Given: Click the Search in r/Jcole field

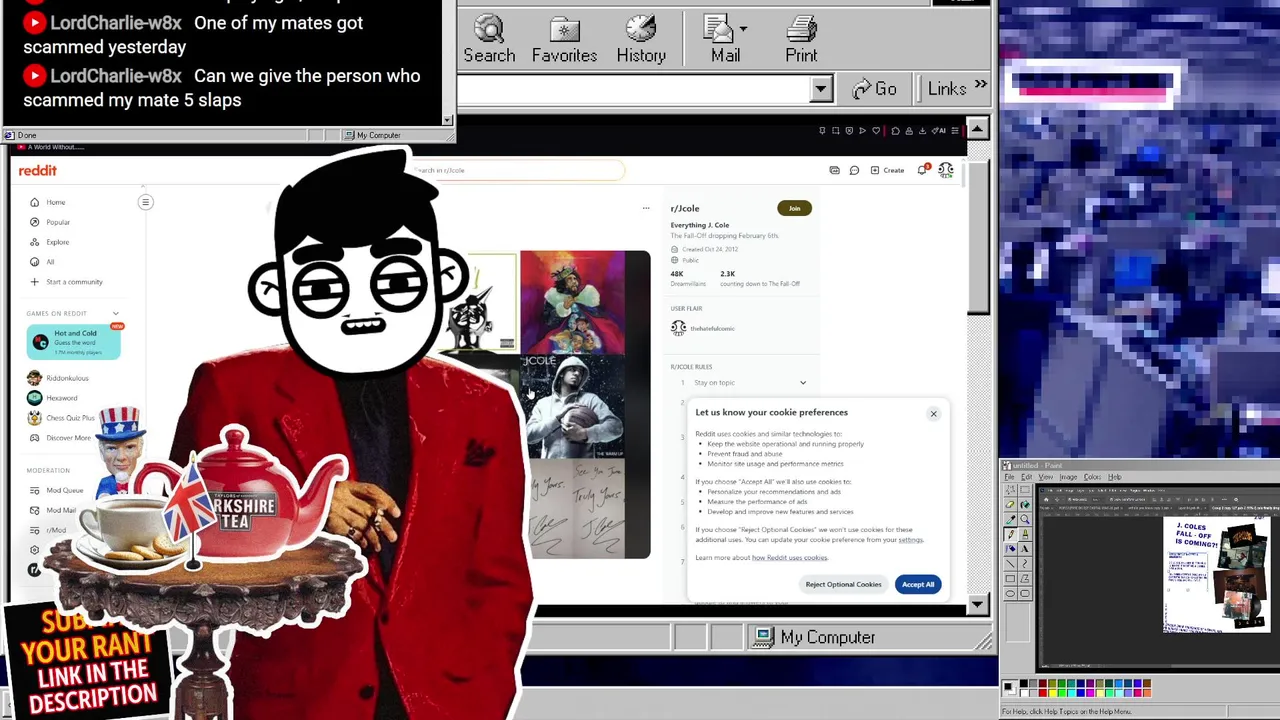Looking at the screenshot, I should coord(520,170).
